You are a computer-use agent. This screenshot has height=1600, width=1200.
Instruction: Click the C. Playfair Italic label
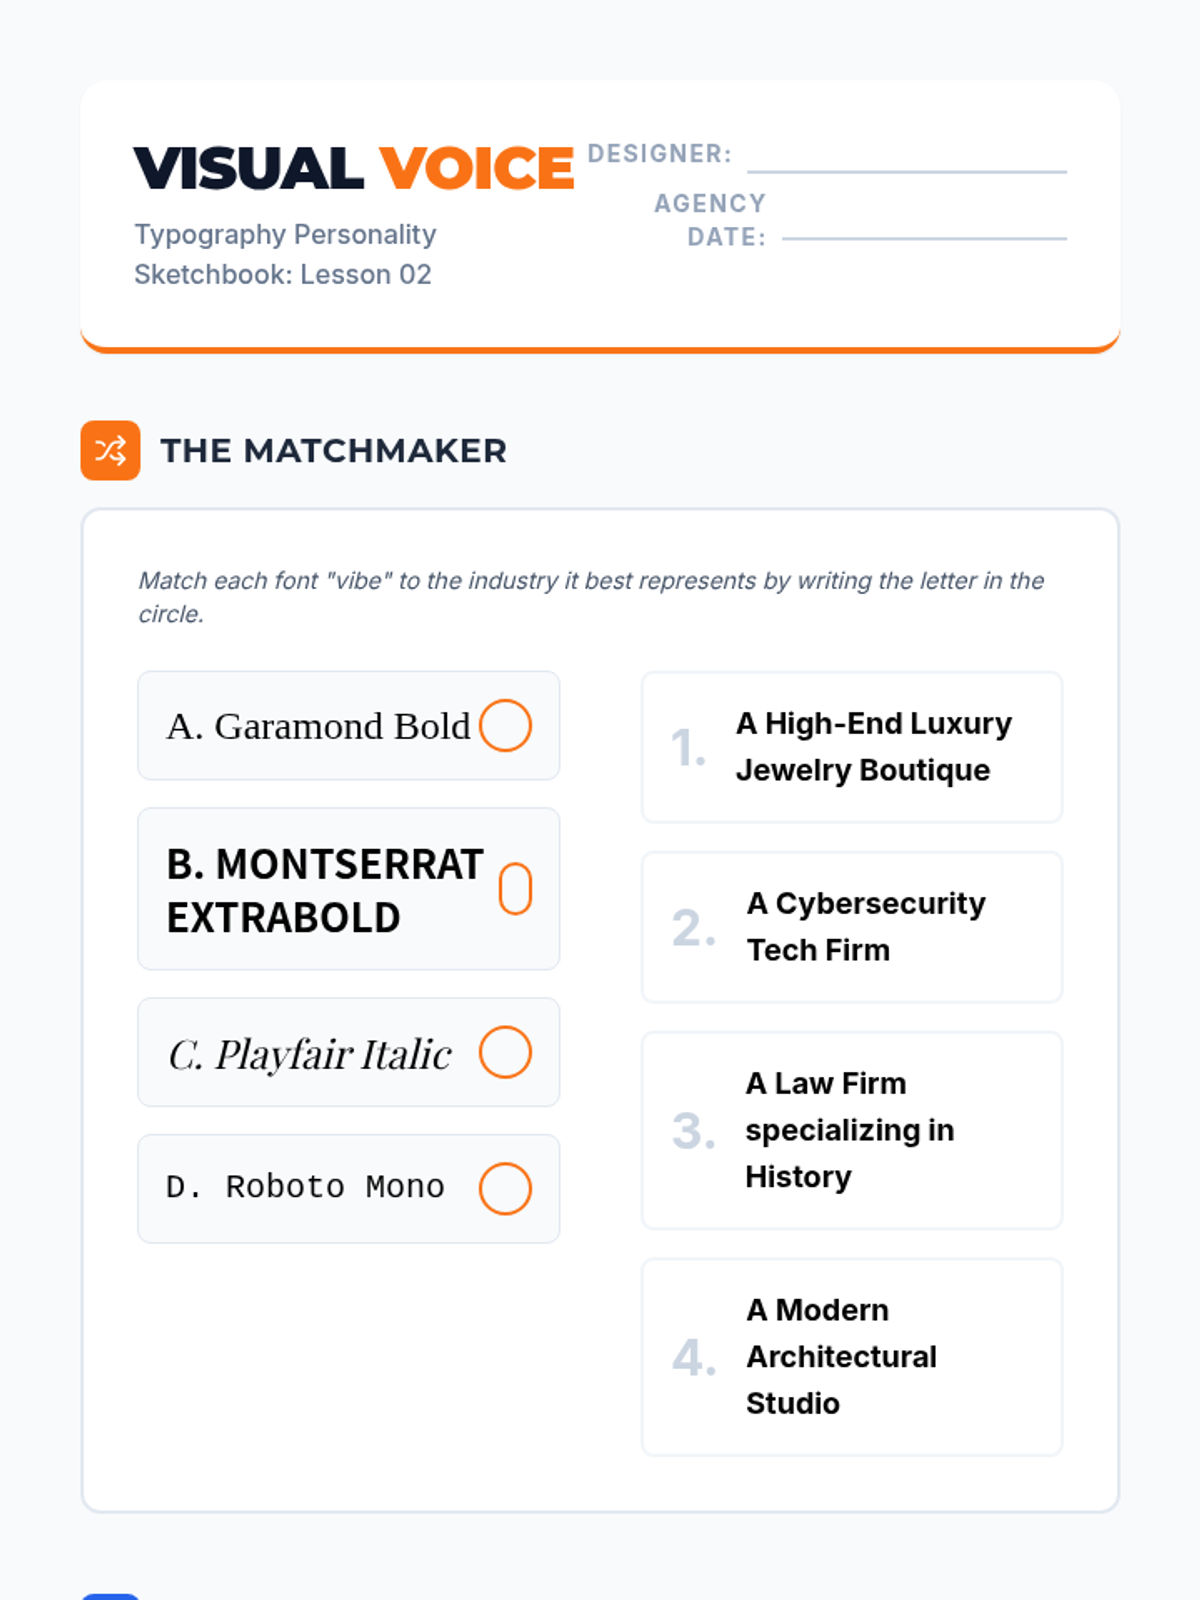pyautogui.click(x=310, y=1054)
